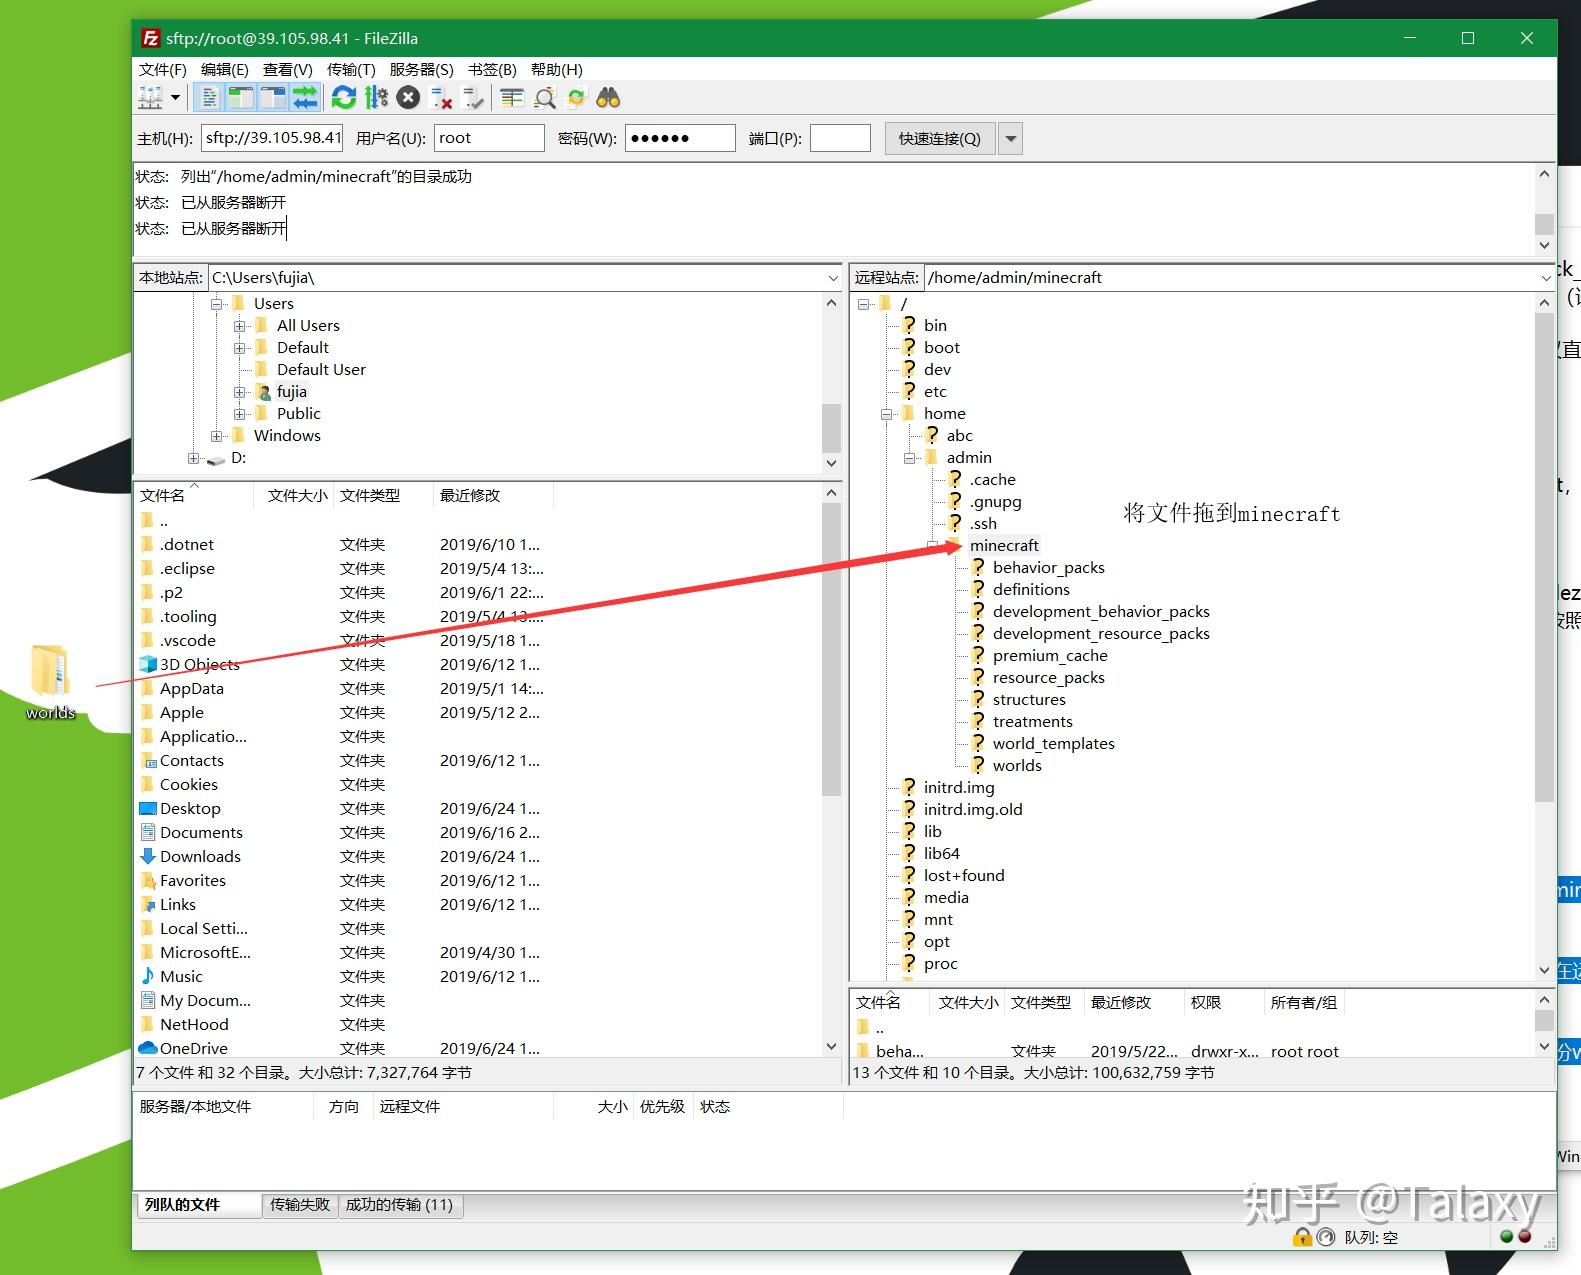This screenshot has width=1581, height=1275.
Task: Open the 帮助(H) menu
Action: tap(556, 69)
